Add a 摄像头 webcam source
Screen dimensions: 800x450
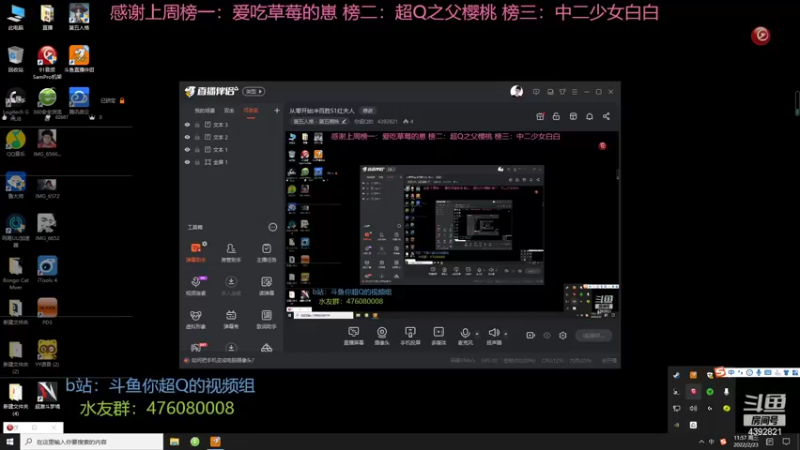click(382, 336)
